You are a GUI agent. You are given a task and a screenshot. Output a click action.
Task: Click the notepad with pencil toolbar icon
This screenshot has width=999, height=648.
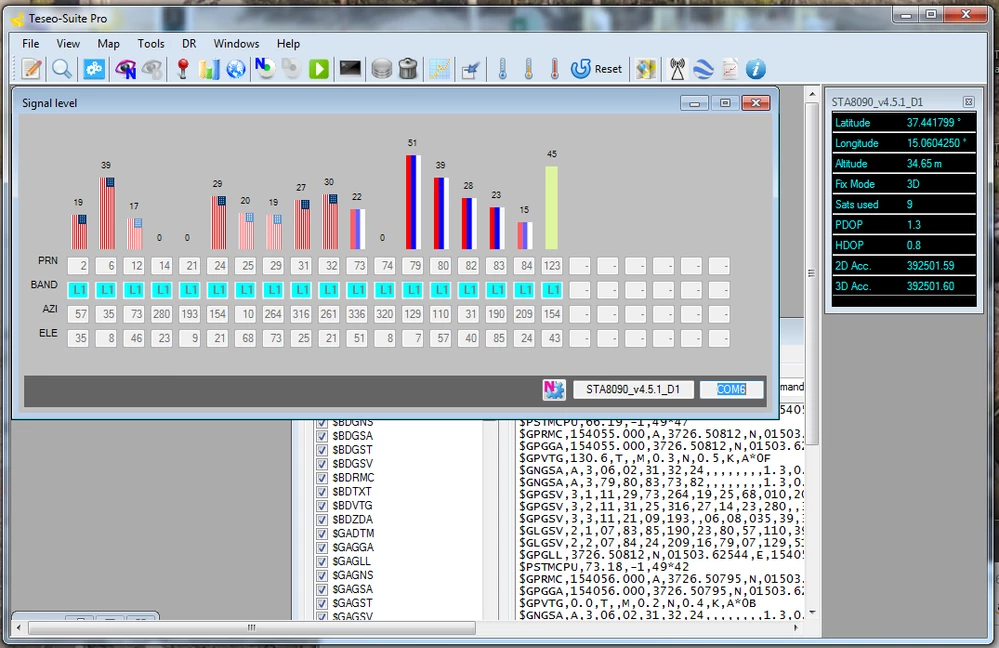[31, 69]
